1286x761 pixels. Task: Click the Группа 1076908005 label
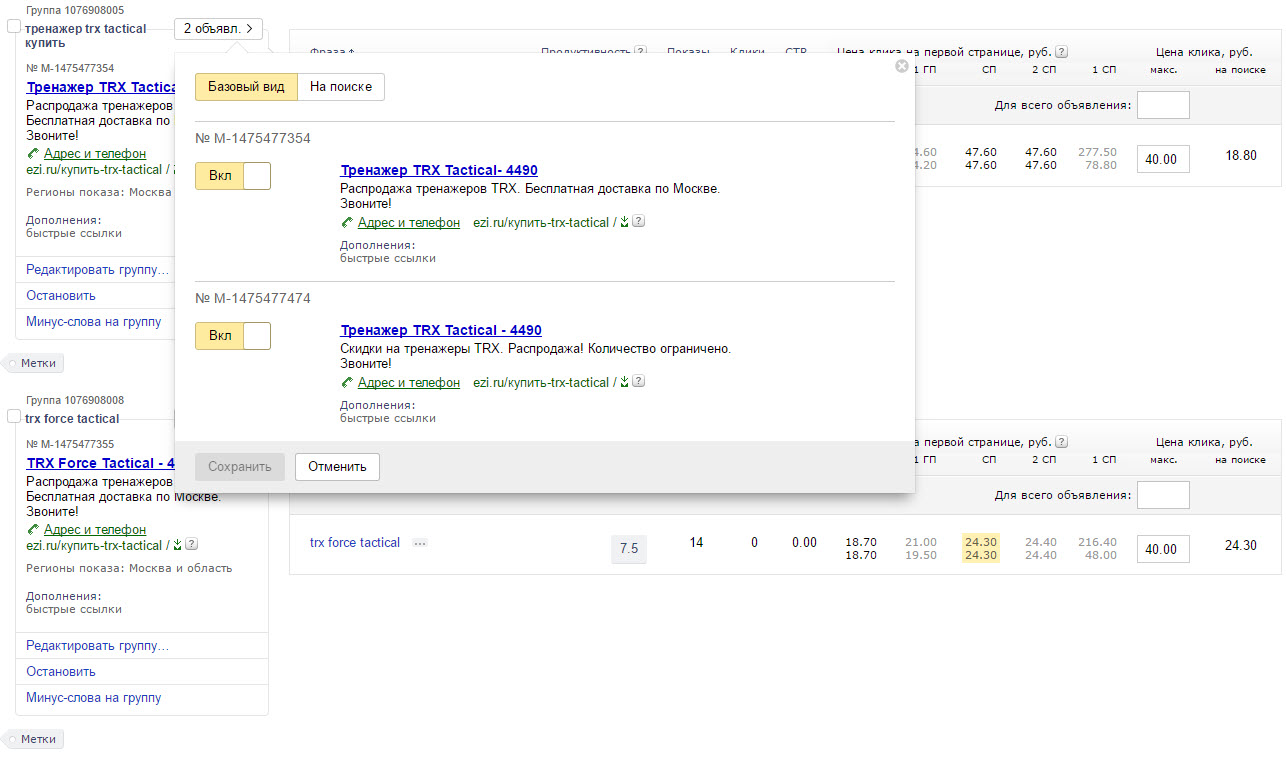click(x=75, y=10)
